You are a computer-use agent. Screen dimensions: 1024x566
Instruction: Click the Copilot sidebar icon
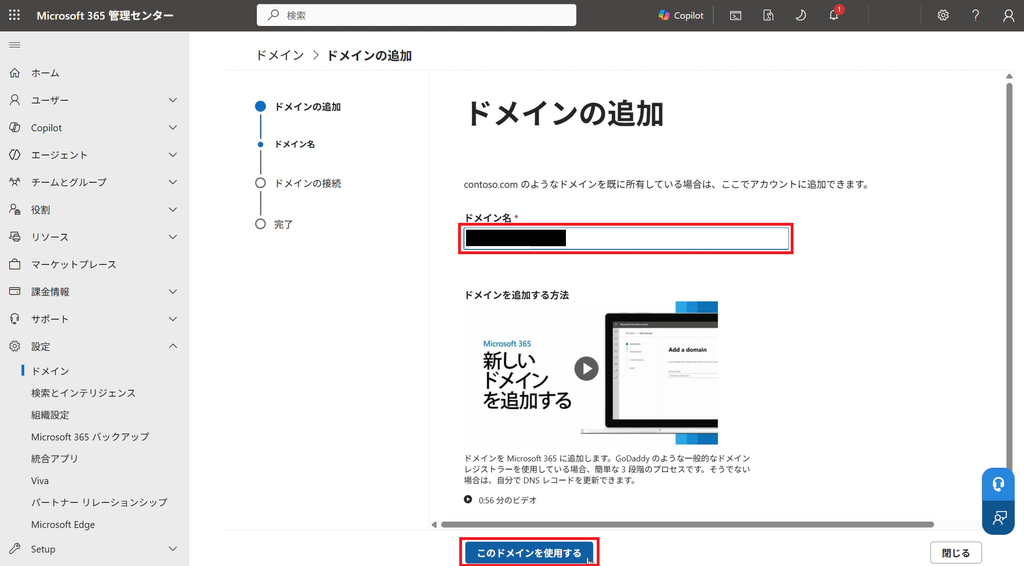pos(14,127)
